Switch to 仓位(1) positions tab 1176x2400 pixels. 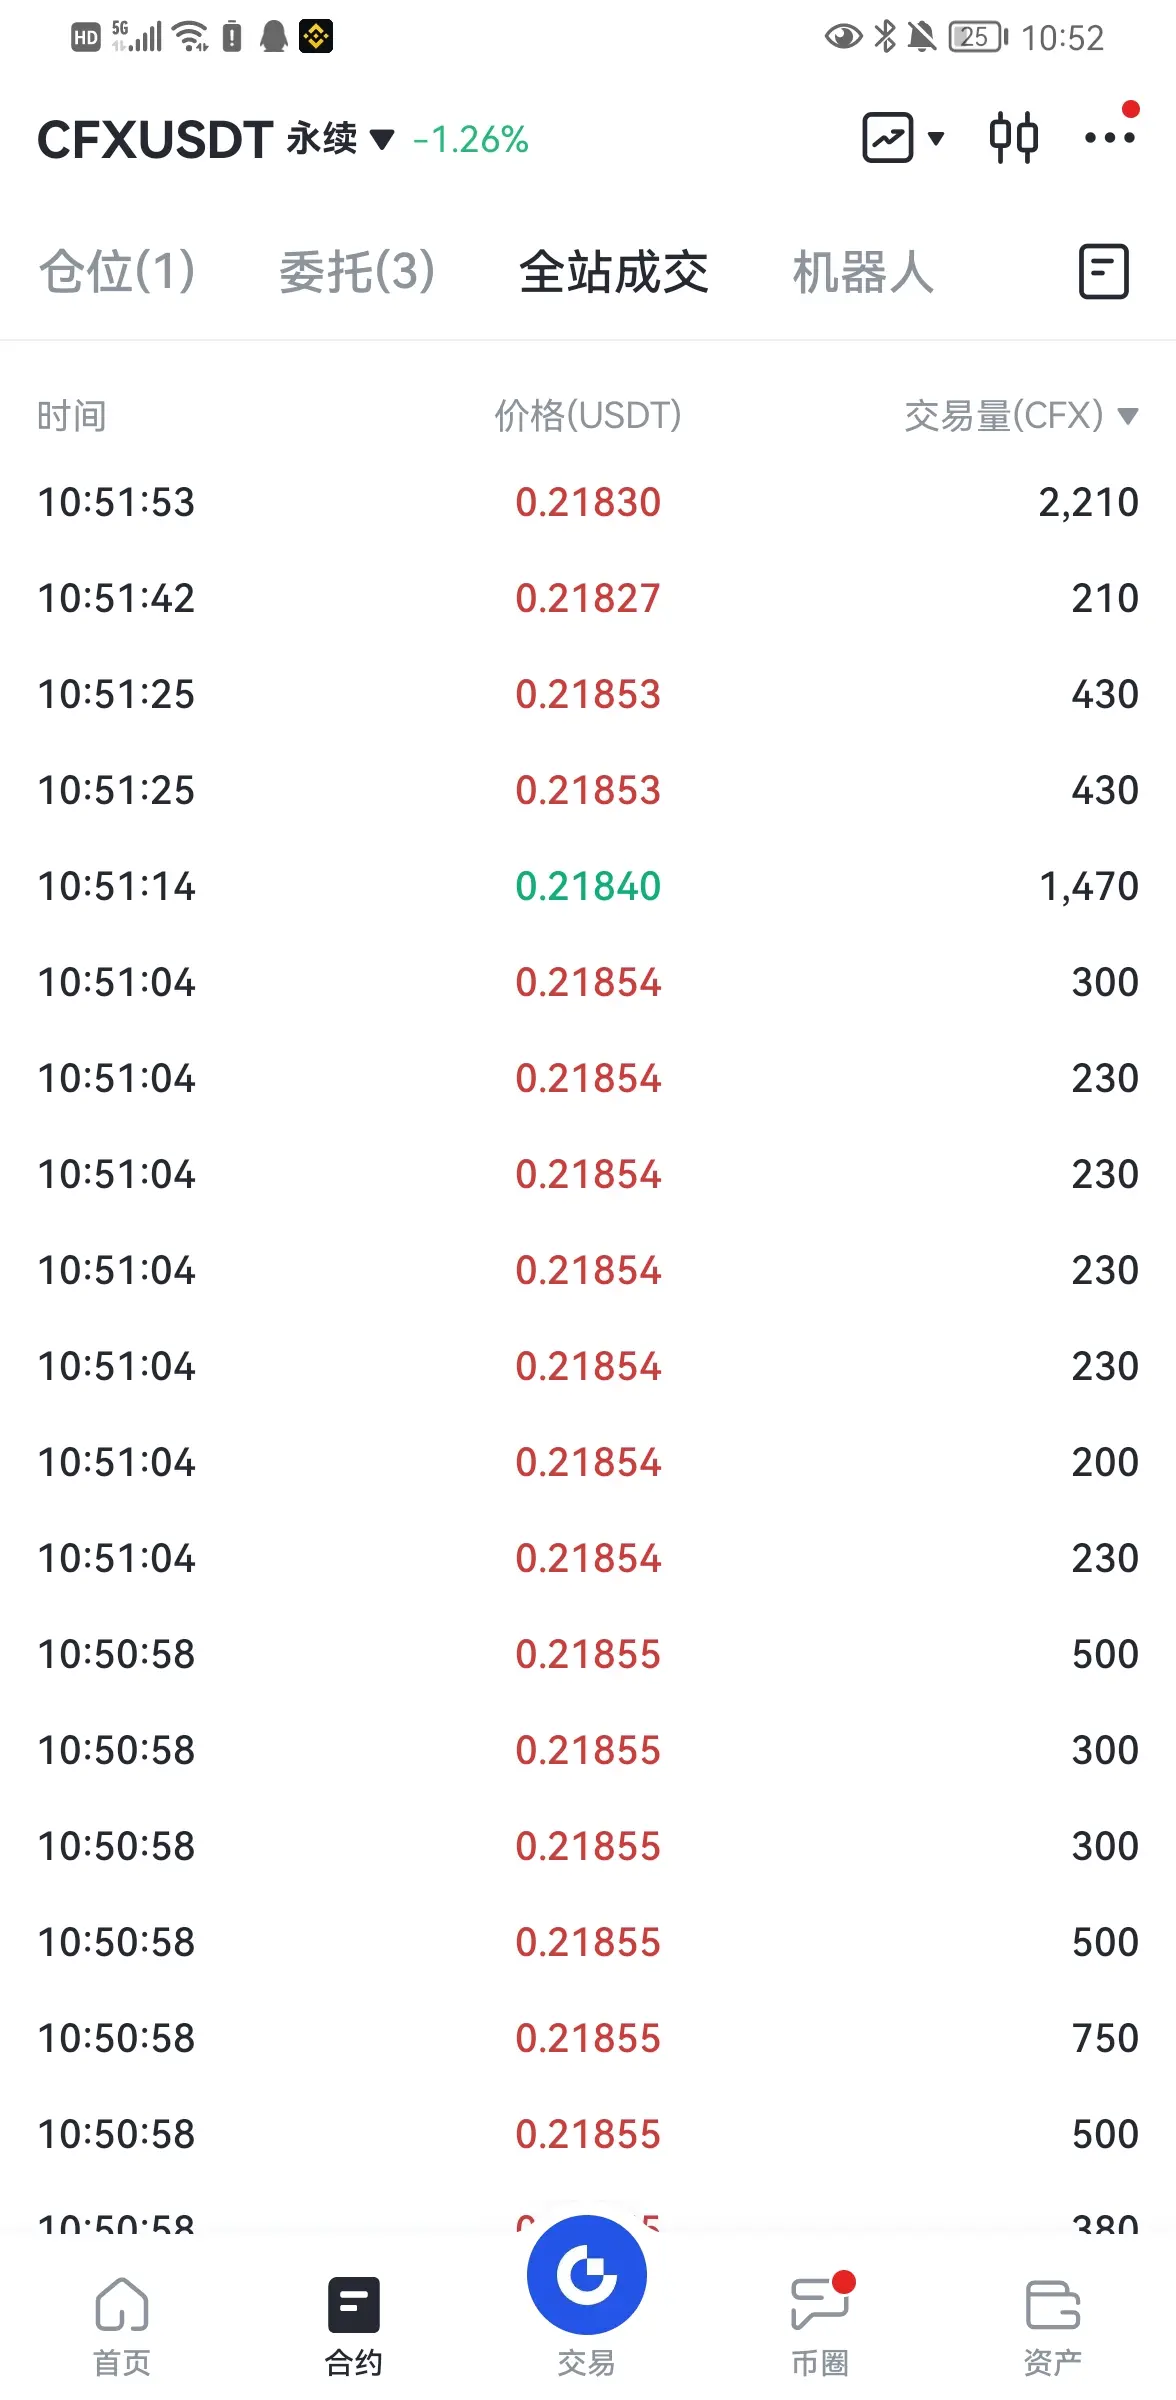117,271
